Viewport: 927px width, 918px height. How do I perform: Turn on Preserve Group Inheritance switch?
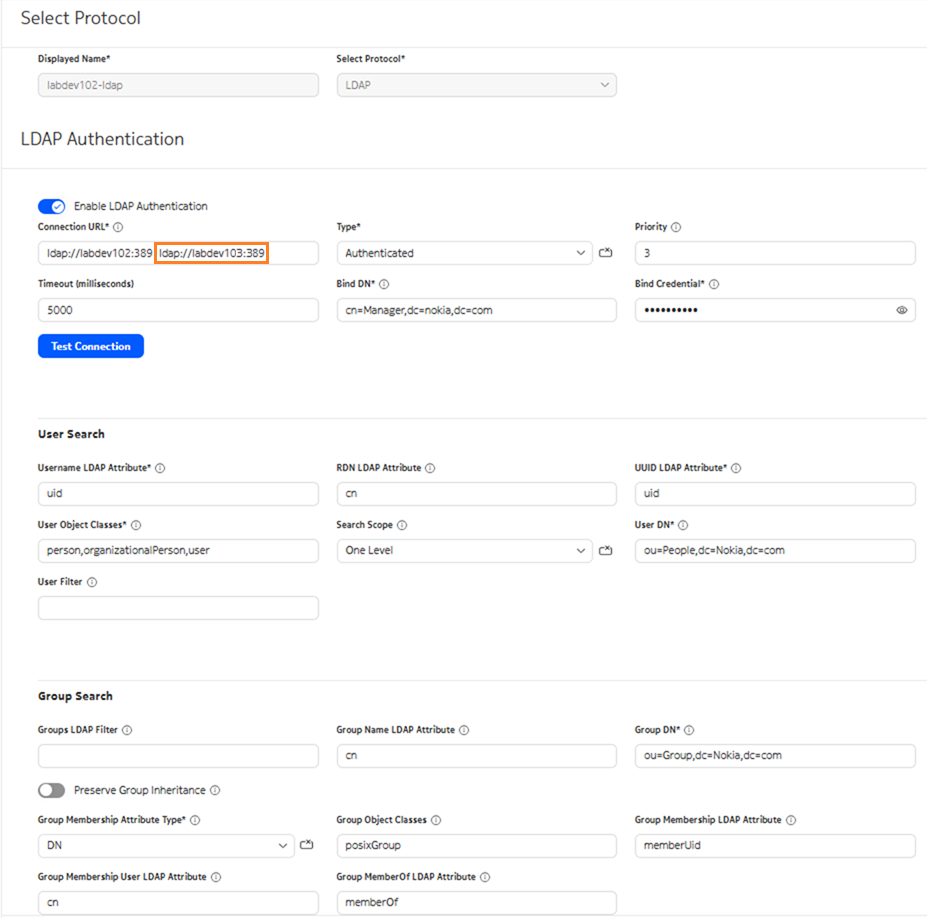point(51,790)
